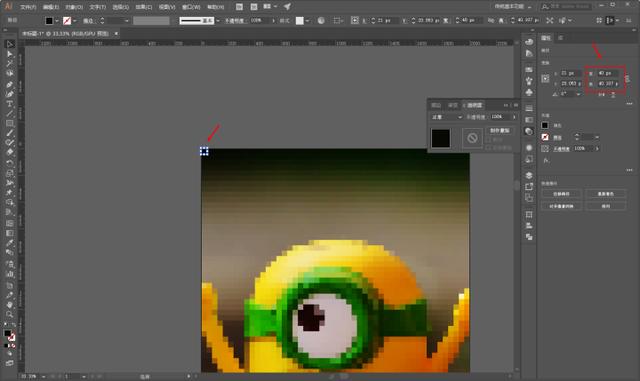Toggle the Invert Mask checkbox

click(x=489, y=147)
